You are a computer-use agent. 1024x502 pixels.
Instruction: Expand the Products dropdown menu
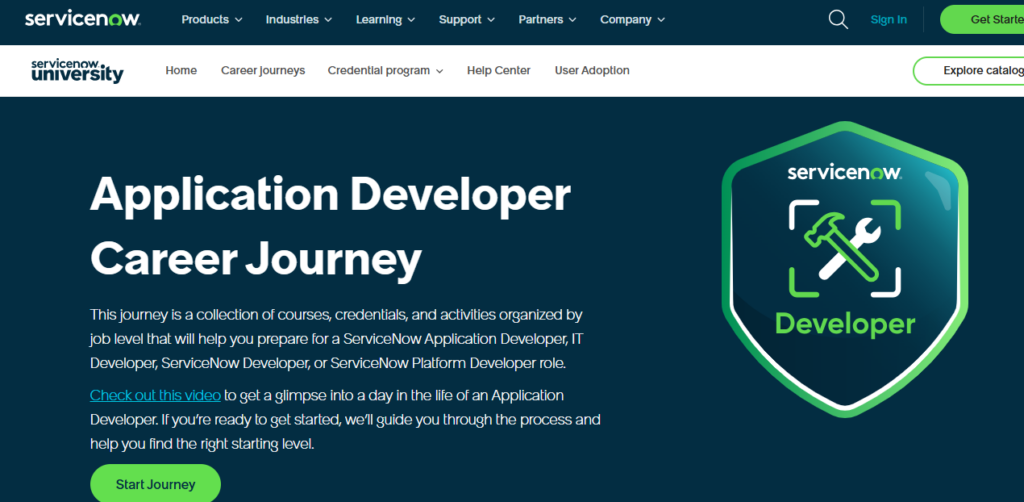[212, 19]
